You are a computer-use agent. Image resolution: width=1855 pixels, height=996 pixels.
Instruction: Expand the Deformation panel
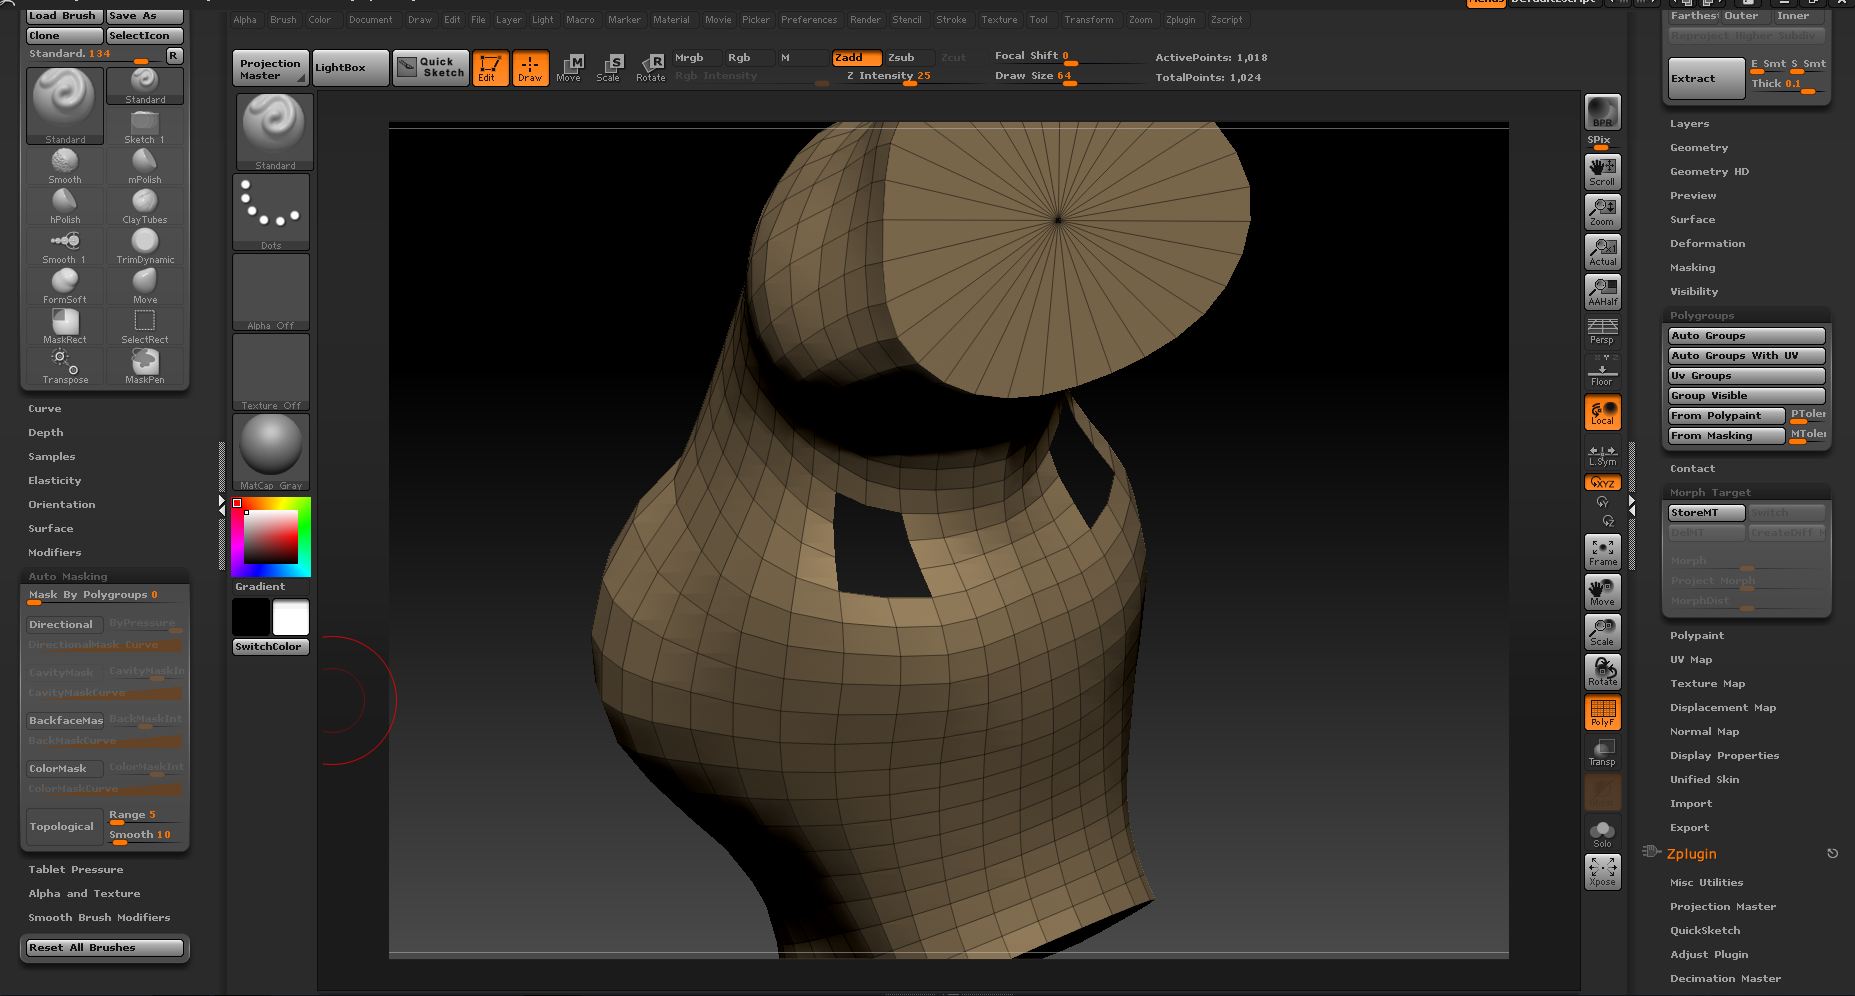click(1707, 243)
